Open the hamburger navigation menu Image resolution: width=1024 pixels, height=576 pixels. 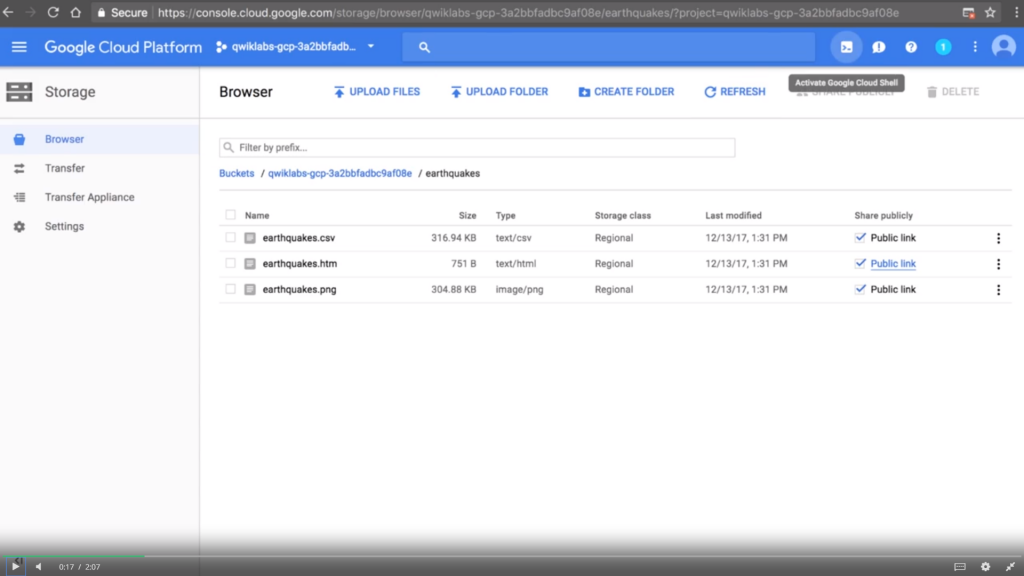19,47
